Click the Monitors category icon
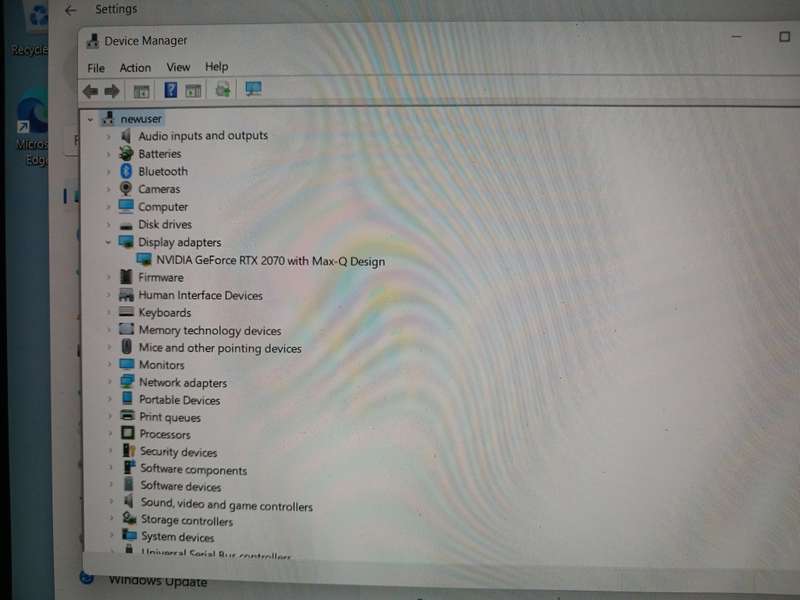800x600 pixels. (x=127, y=364)
